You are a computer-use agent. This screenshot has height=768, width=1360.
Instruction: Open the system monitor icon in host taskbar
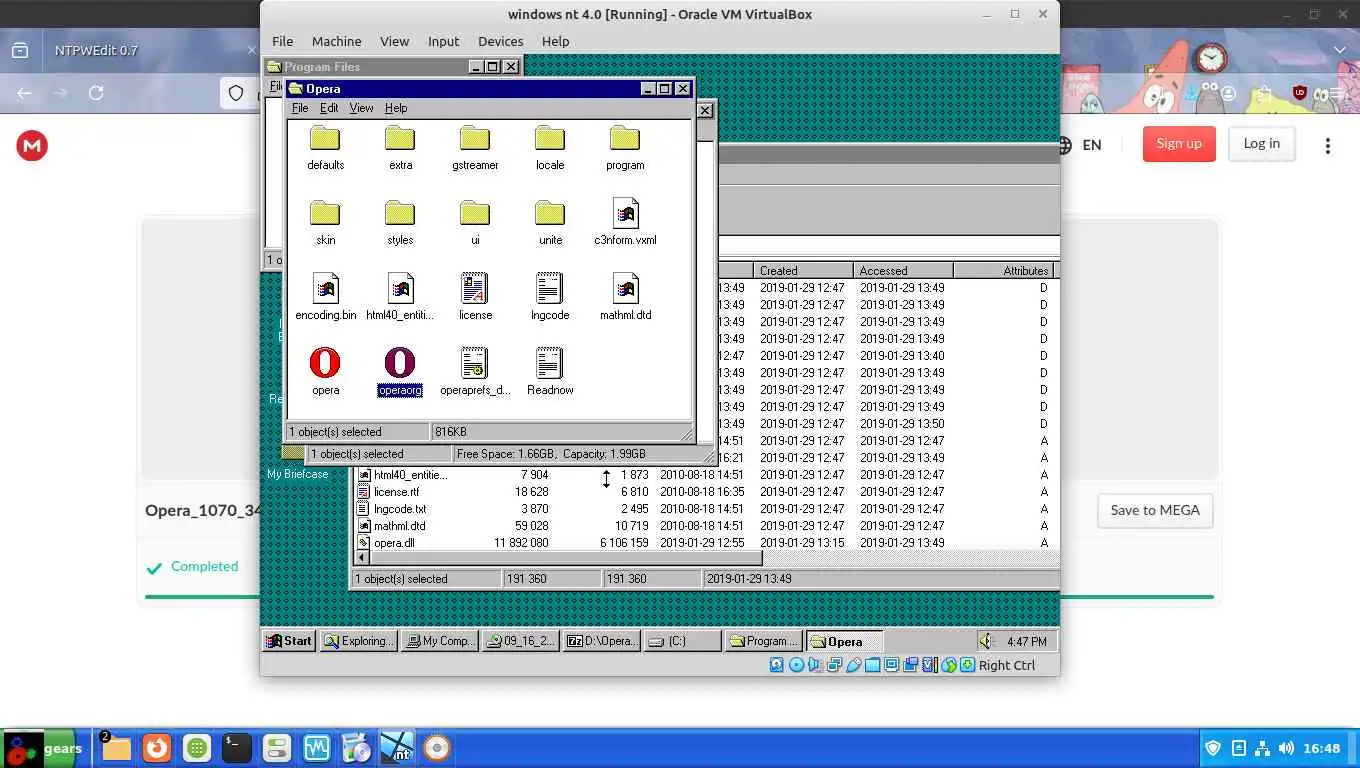click(317, 748)
